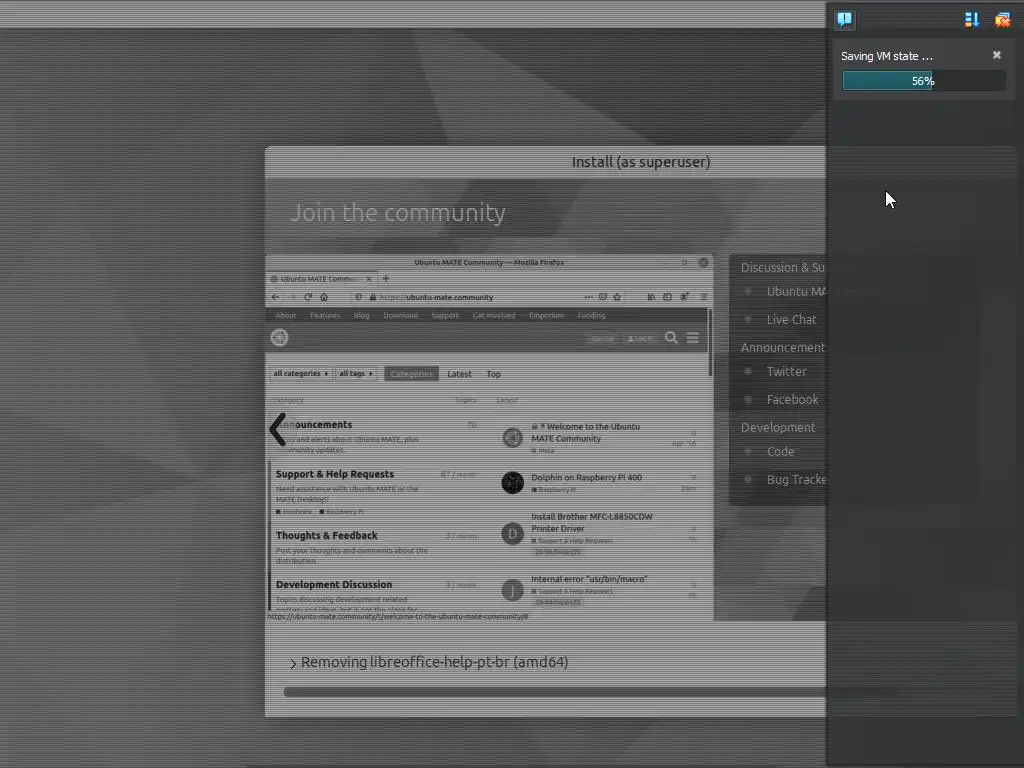Viewport: 1024px width, 768px height.
Task: Delete finished notifications icon
Action: 1002,20
